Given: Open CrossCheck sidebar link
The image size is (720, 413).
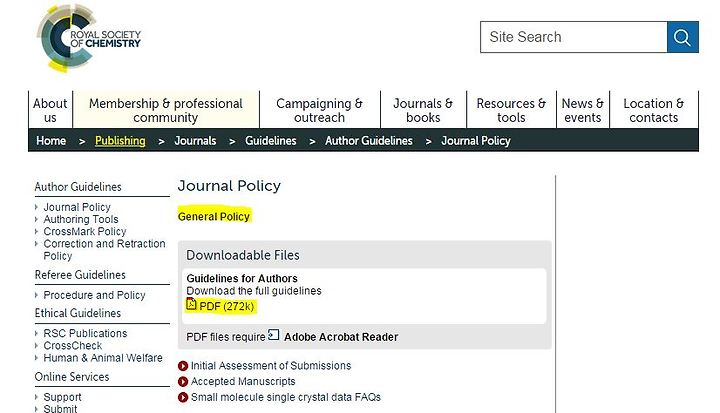Looking at the screenshot, I should pos(73,345).
